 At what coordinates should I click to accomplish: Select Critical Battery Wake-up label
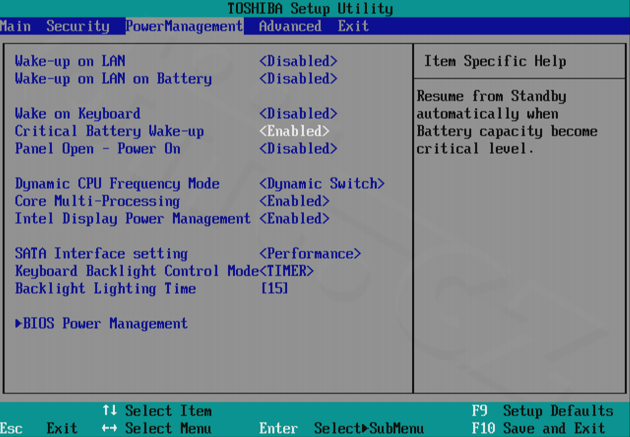coord(109,131)
